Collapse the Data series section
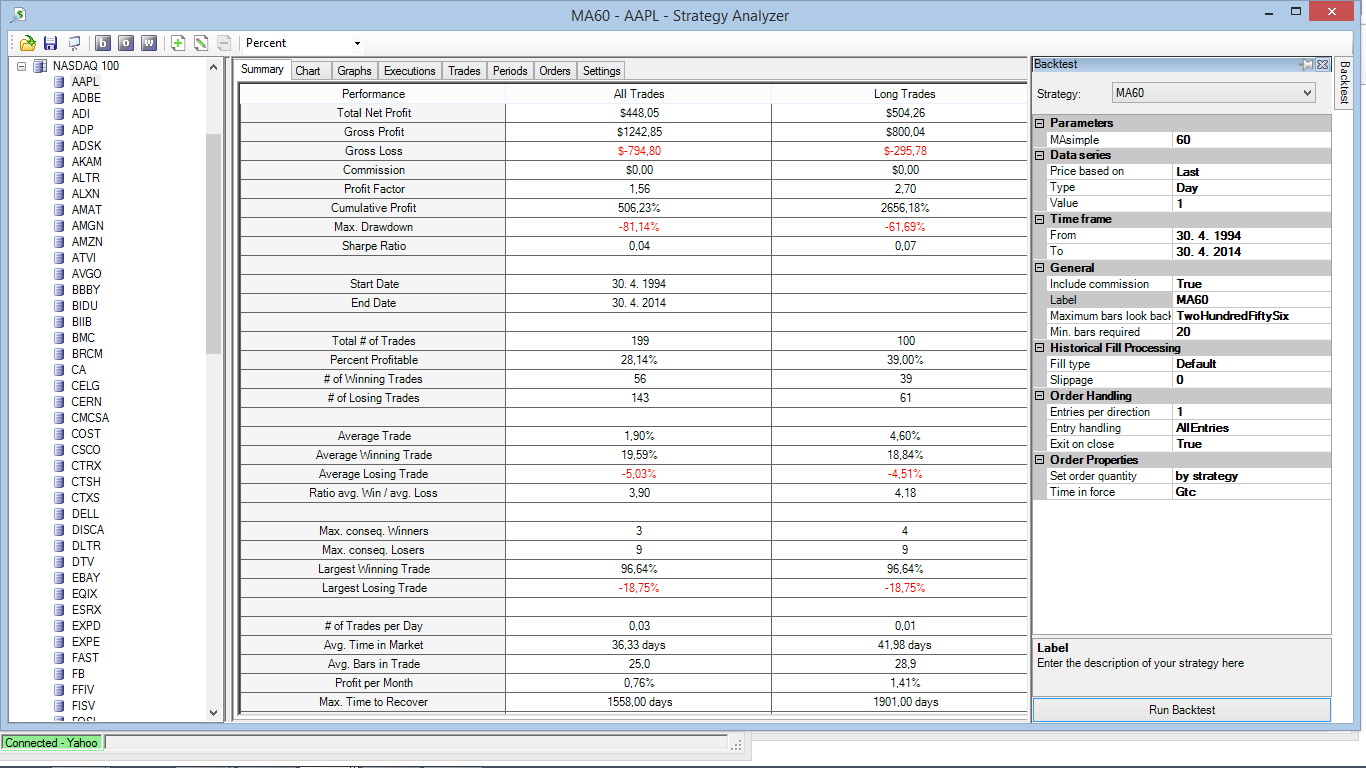 point(1040,155)
